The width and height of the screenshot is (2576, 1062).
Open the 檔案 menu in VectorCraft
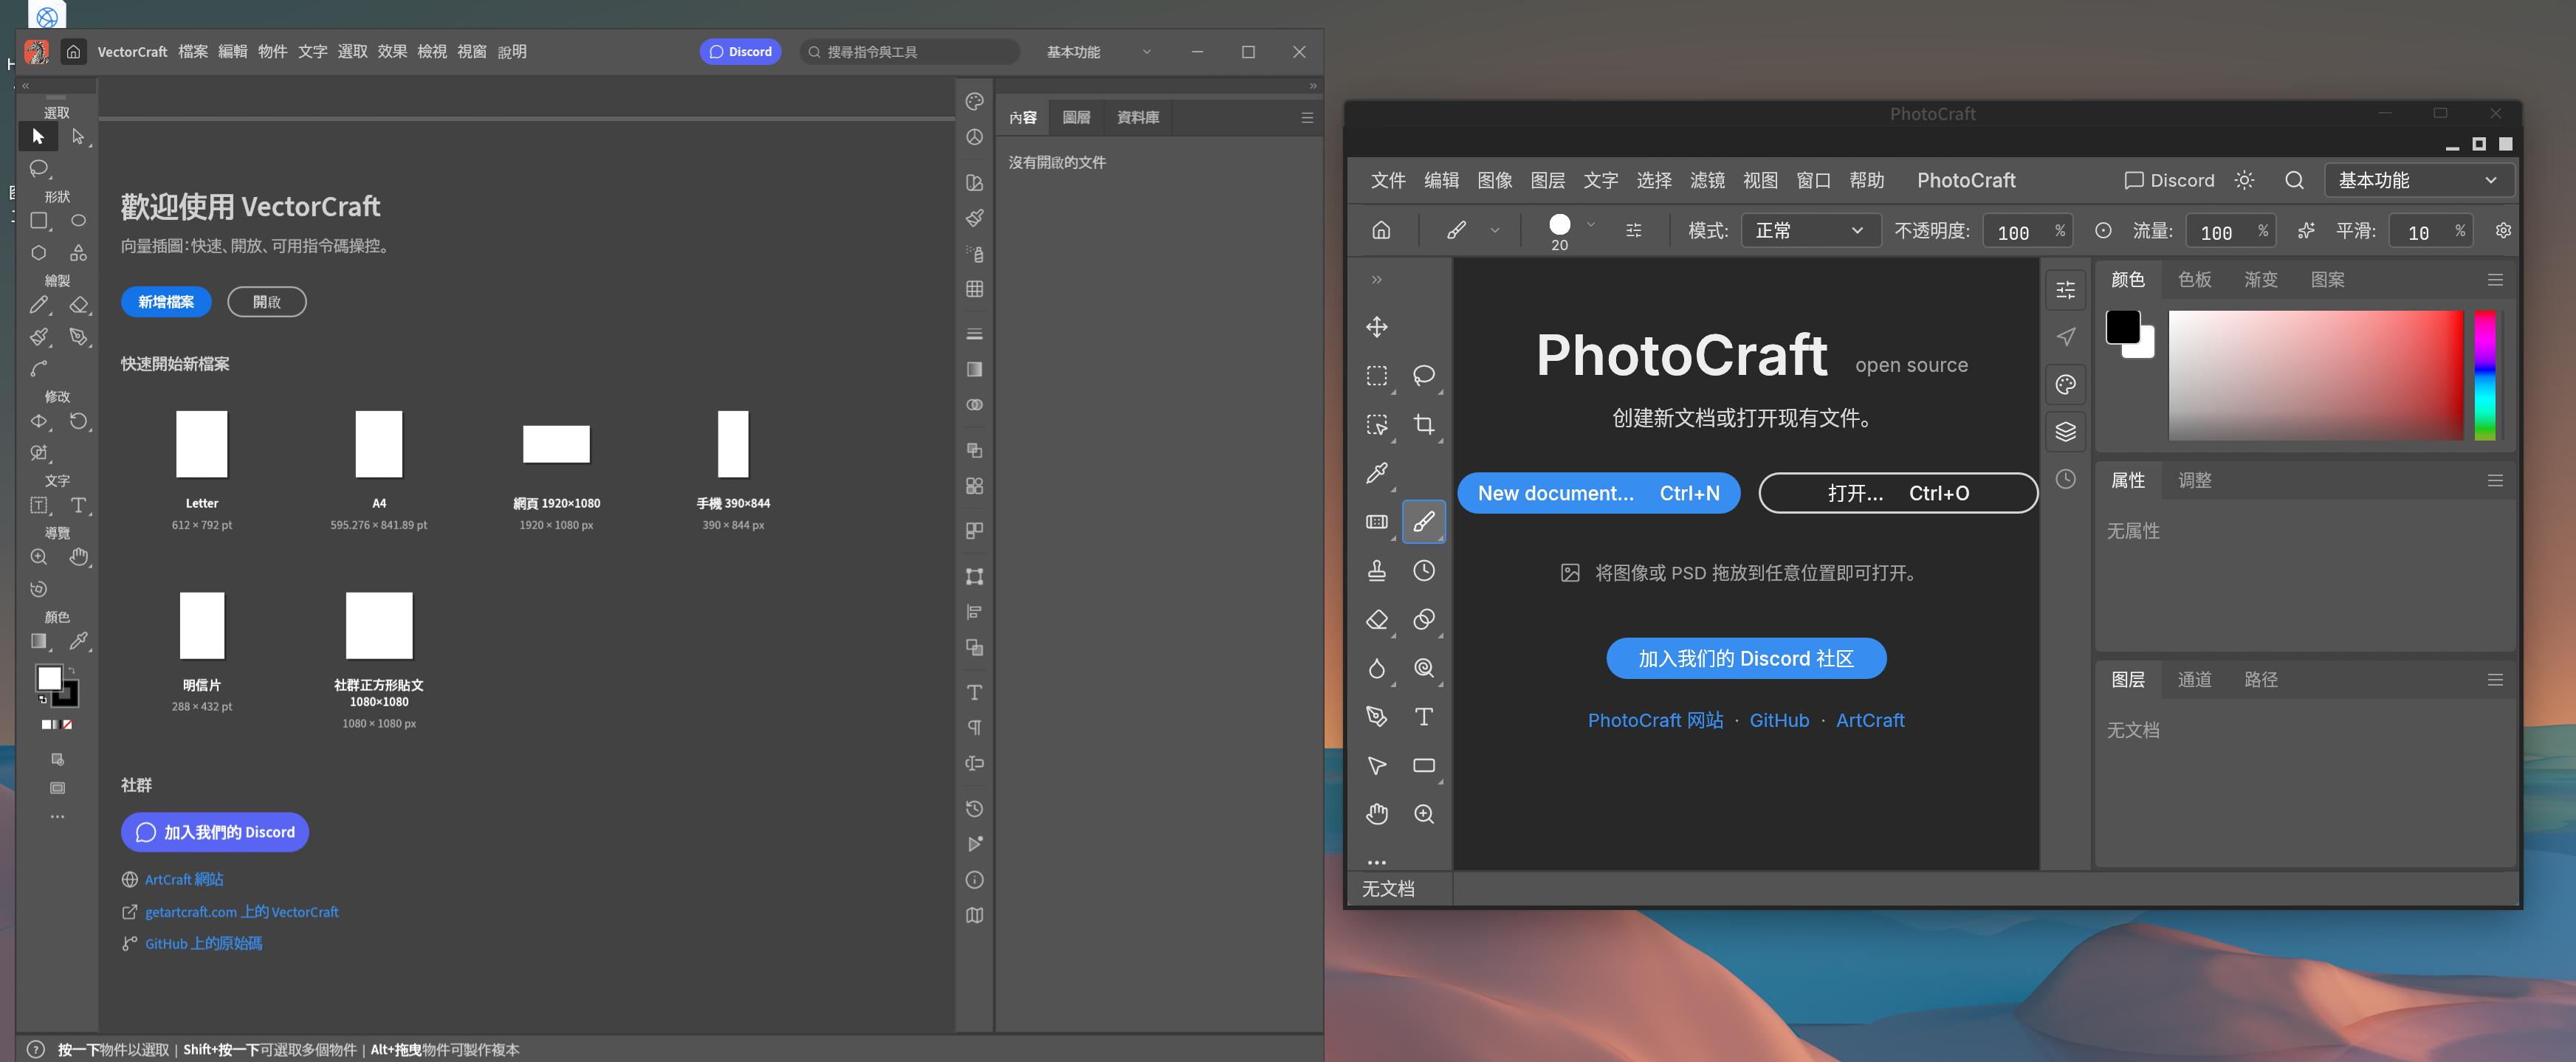point(192,52)
